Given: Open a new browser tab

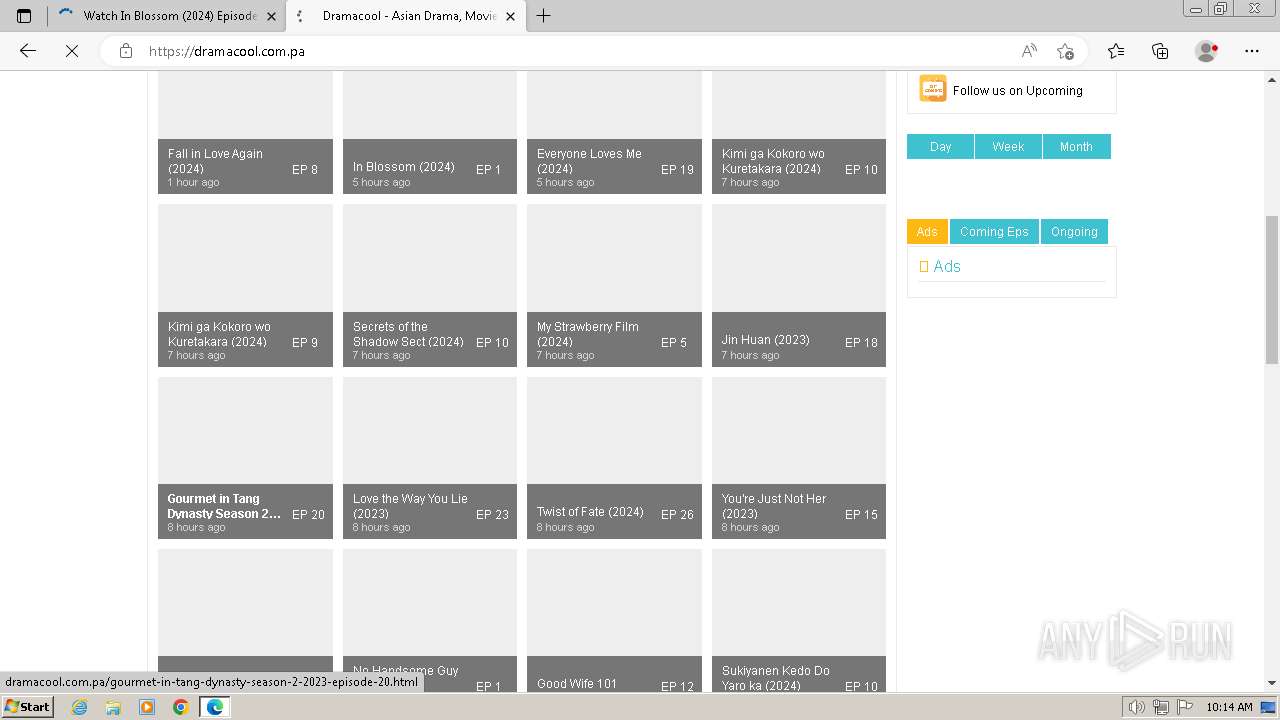Looking at the screenshot, I should click(543, 16).
